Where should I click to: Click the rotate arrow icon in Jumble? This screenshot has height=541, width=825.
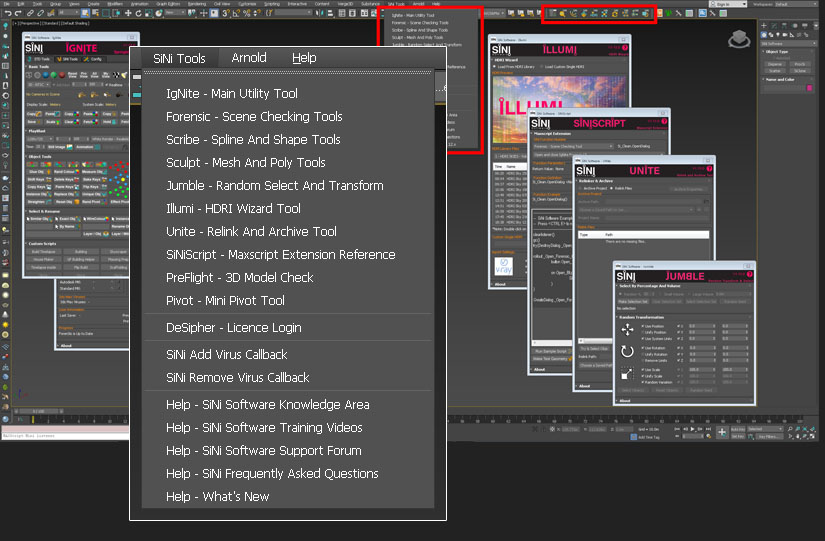(627, 352)
